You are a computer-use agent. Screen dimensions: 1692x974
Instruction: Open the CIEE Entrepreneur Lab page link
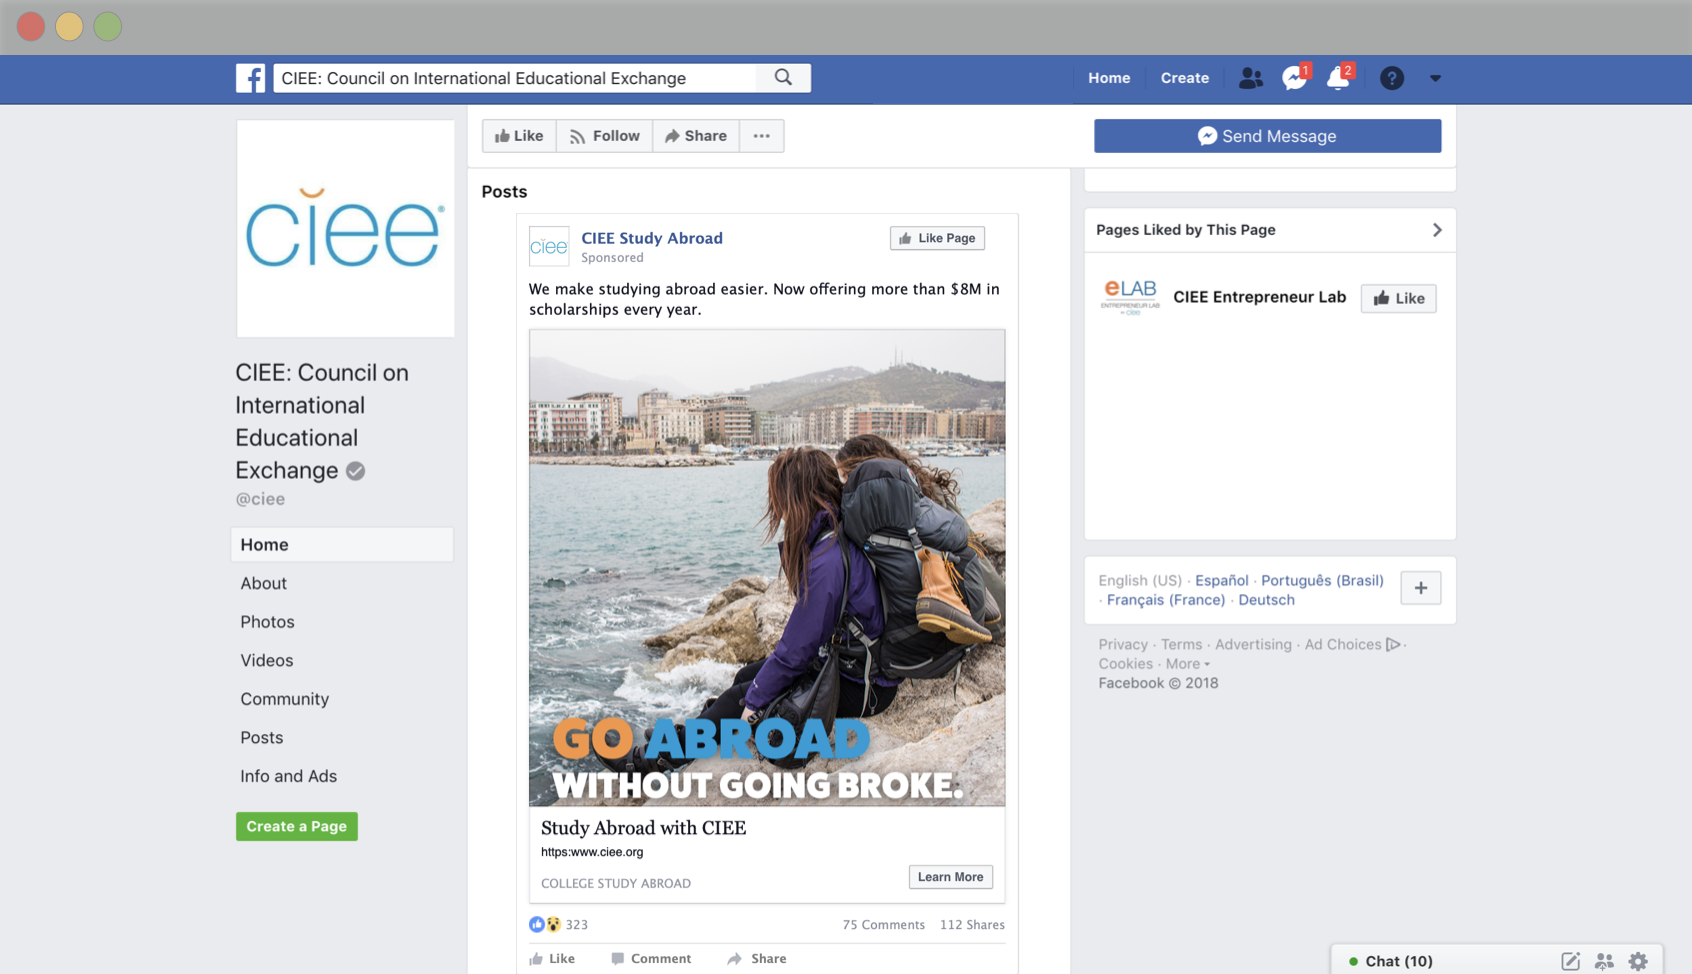pyautogui.click(x=1259, y=297)
